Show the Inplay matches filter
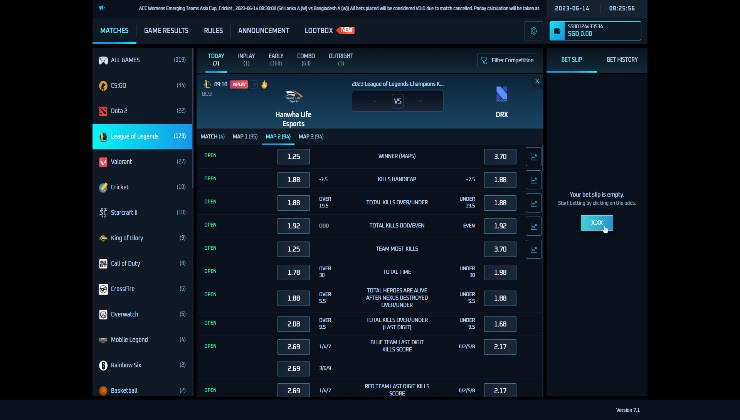This screenshot has height=420, width=740. pyautogui.click(x=245, y=60)
